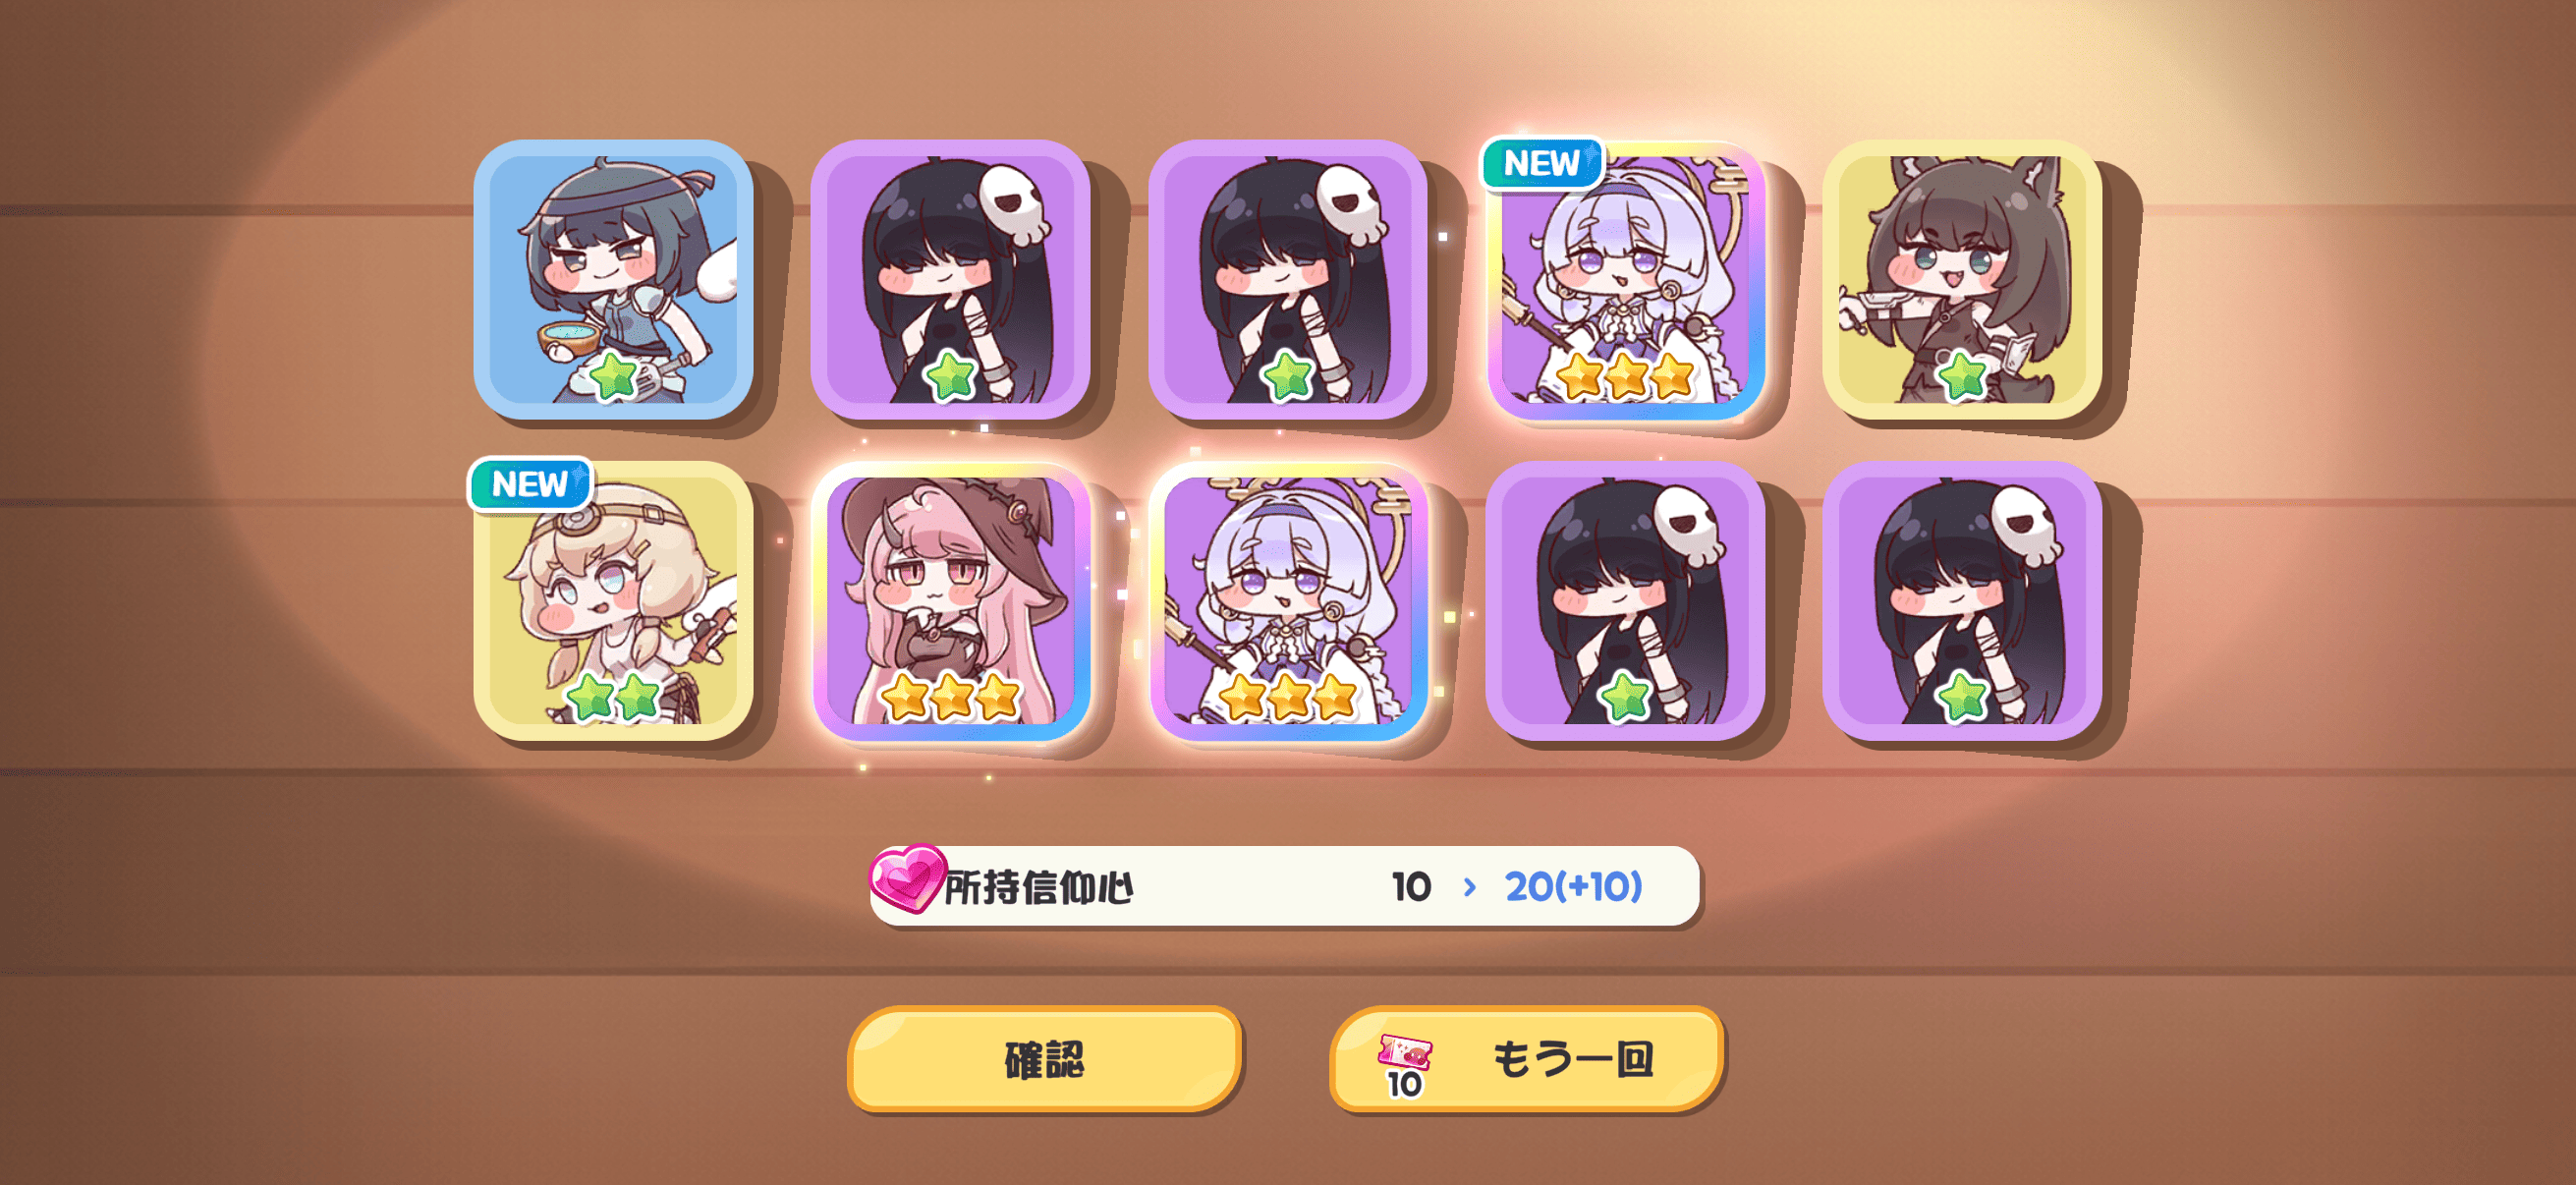
Task: Click the NEW badge on the top-row card
Action: 1541,163
